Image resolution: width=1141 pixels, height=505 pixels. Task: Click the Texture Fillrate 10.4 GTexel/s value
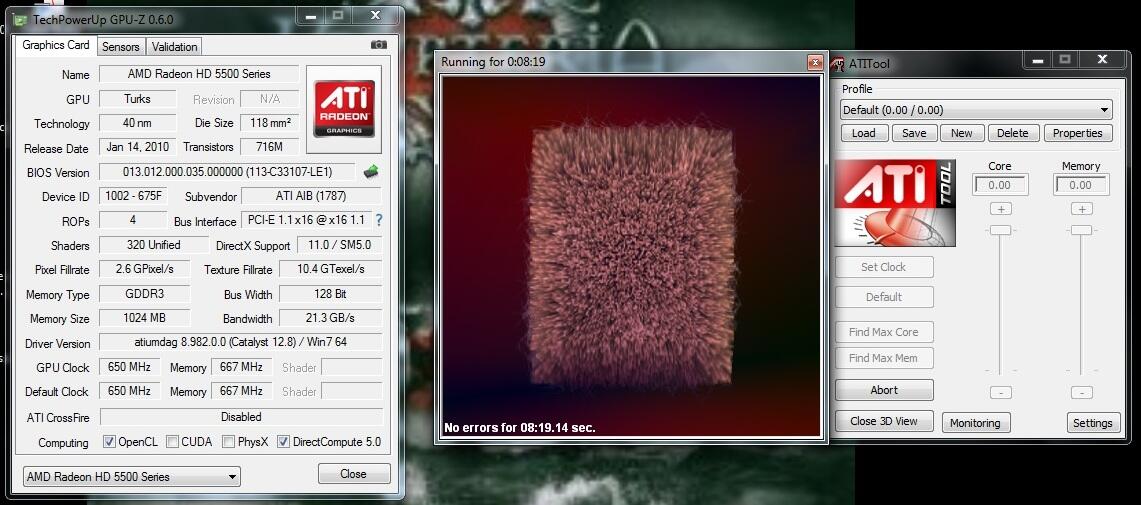tap(330, 269)
